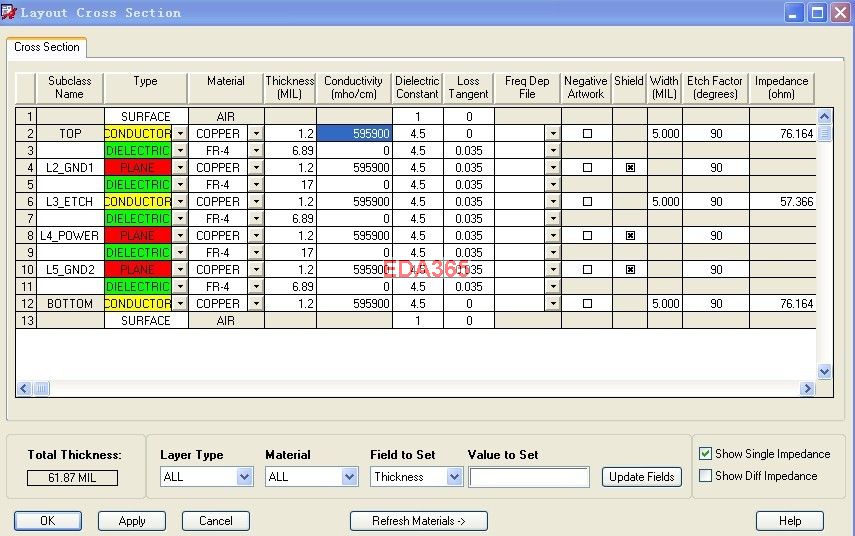855x536 pixels.
Task: Toggle Negative Artwork checkbox for TOP layer
Action: click(x=587, y=134)
